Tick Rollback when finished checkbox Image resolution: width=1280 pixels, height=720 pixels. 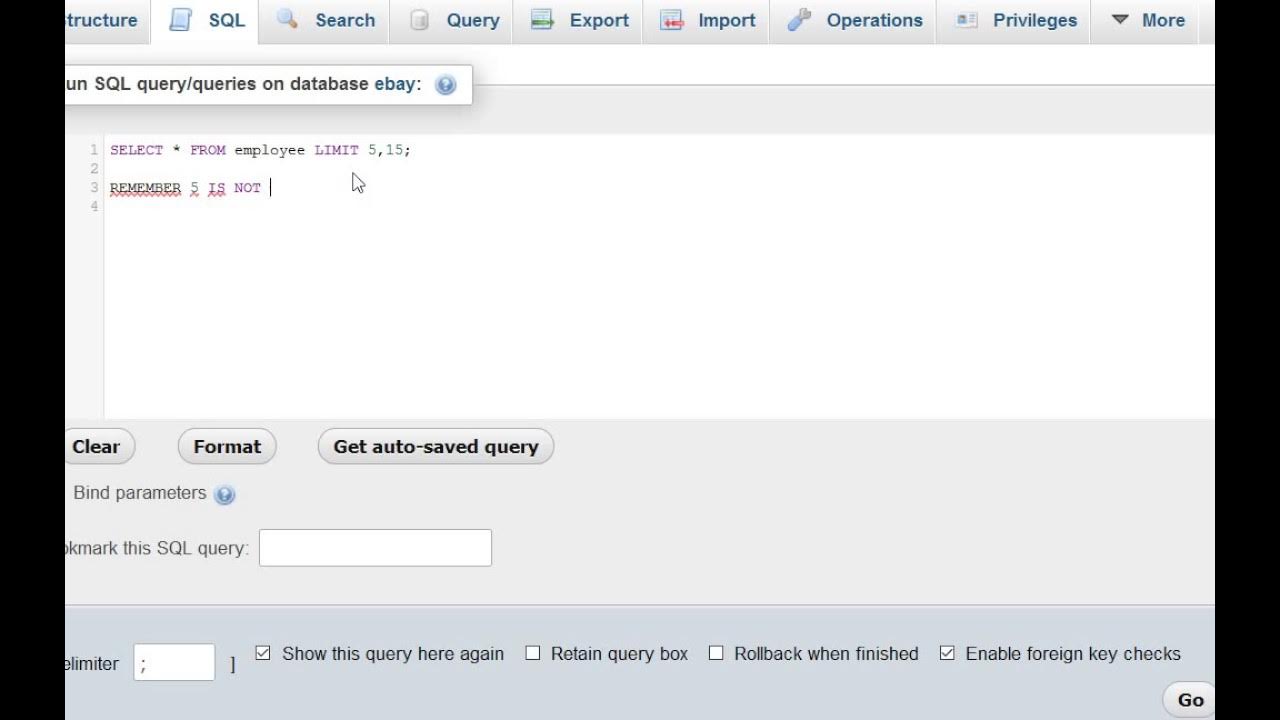[716, 653]
